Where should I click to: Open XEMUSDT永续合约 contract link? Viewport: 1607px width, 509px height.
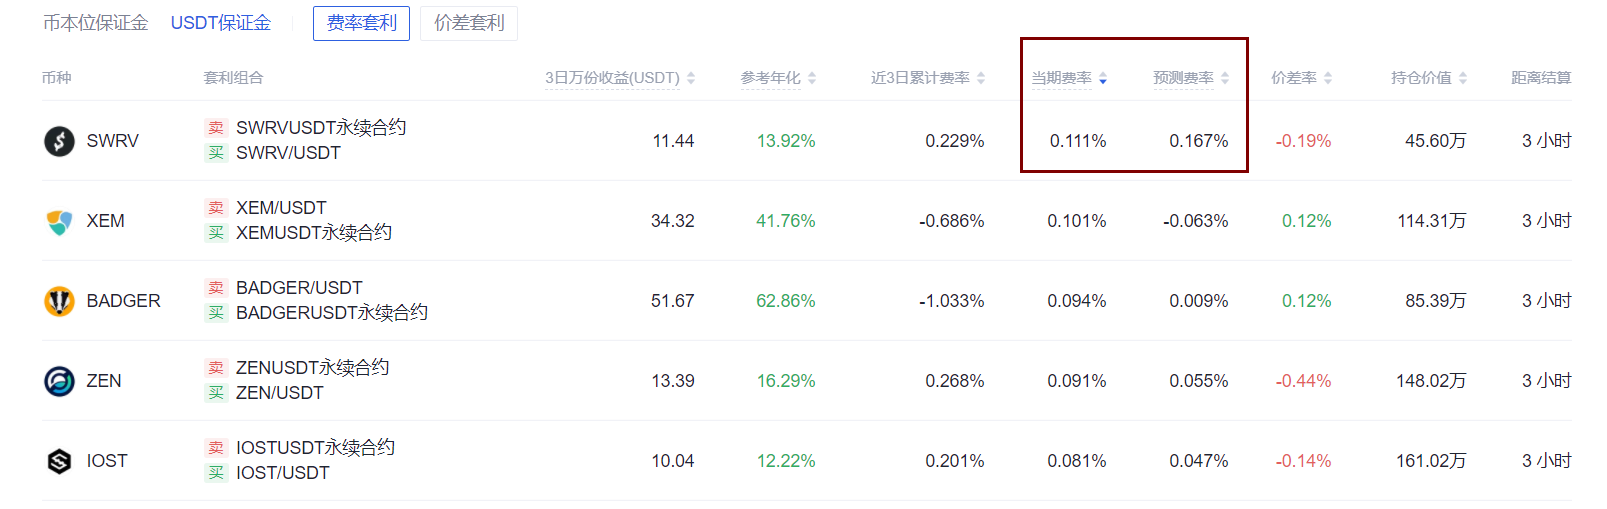tap(314, 233)
